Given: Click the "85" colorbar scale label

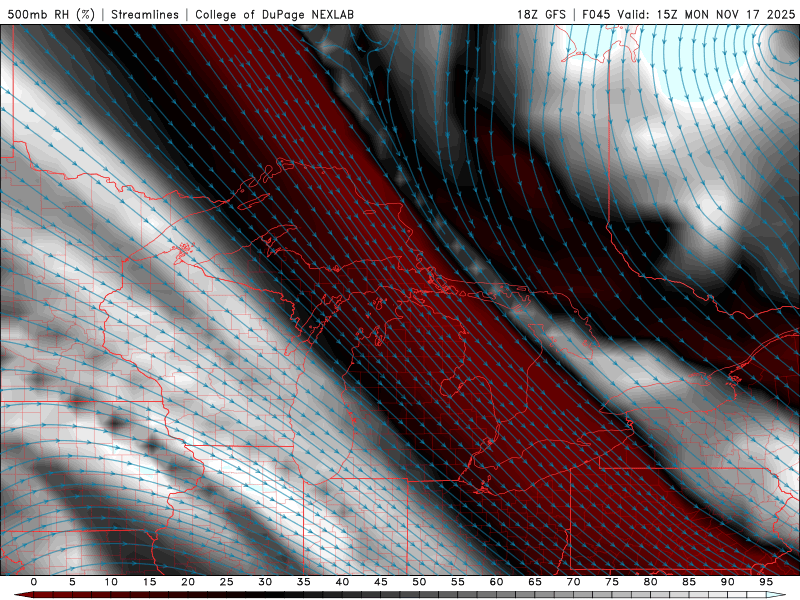Looking at the screenshot, I should 689,582.
